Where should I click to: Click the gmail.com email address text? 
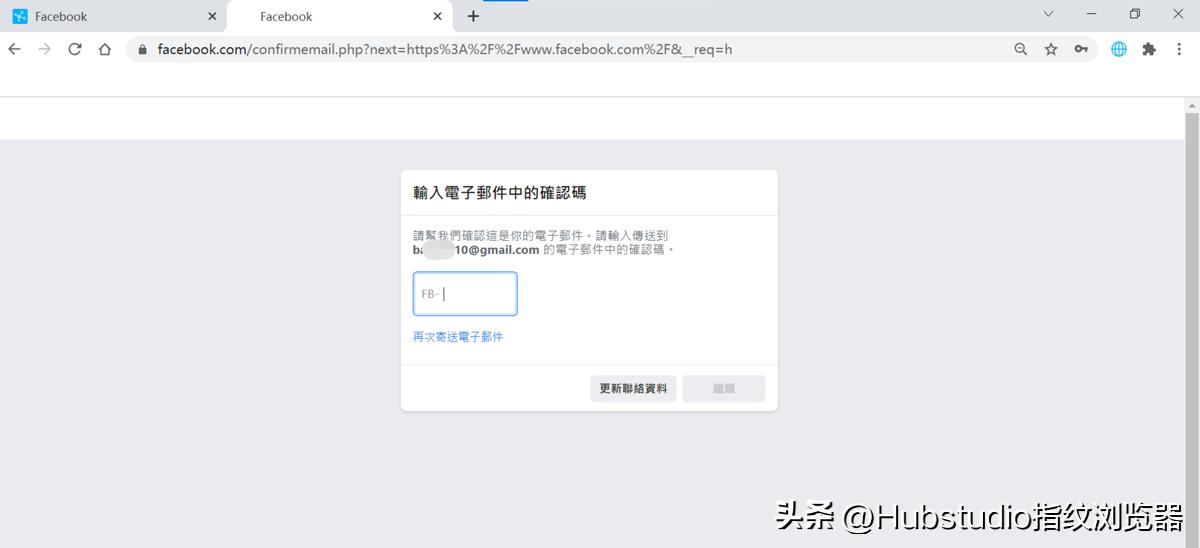[476, 250]
